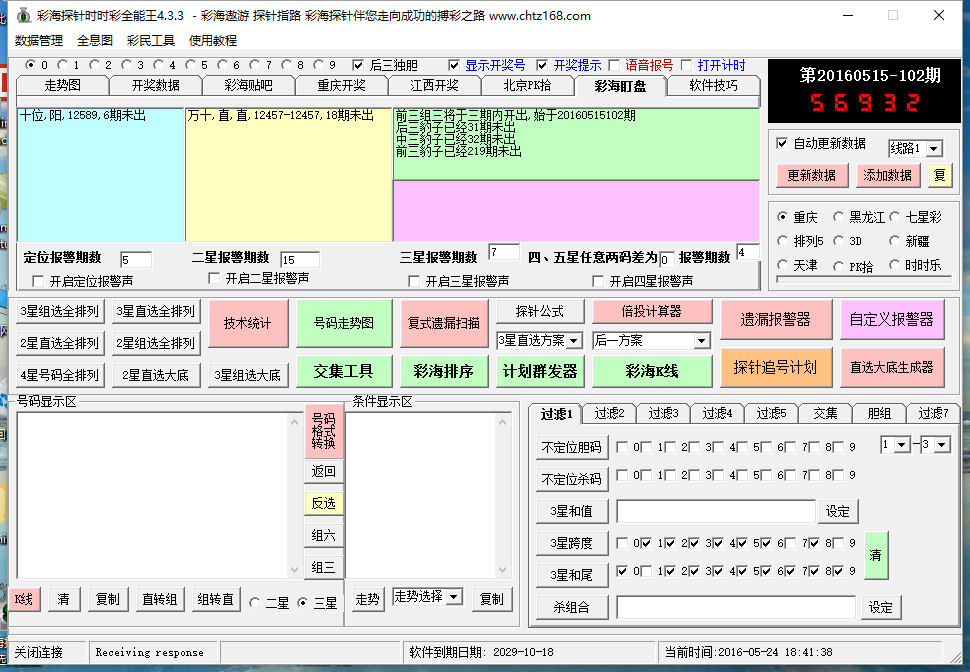Viewport: 970px width, 672px height.
Task: Launch the 倍投计算器 calculator
Action: point(651,312)
